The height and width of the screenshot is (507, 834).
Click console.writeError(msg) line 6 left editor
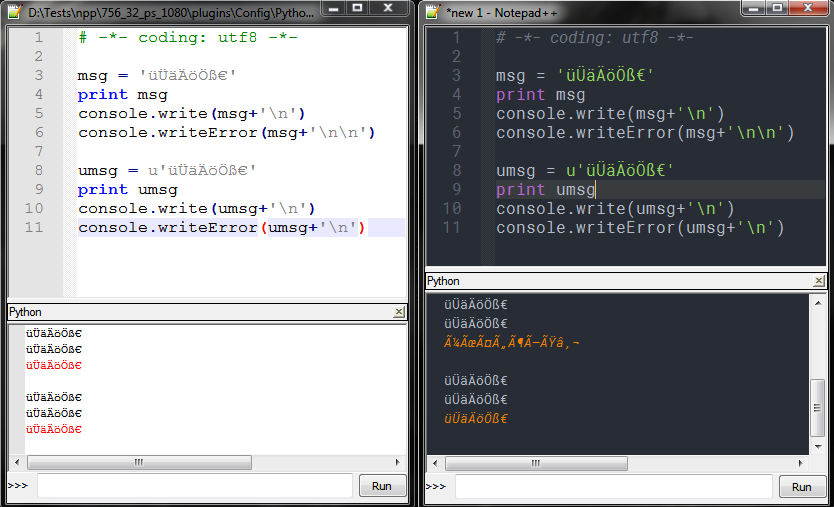[227, 132]
